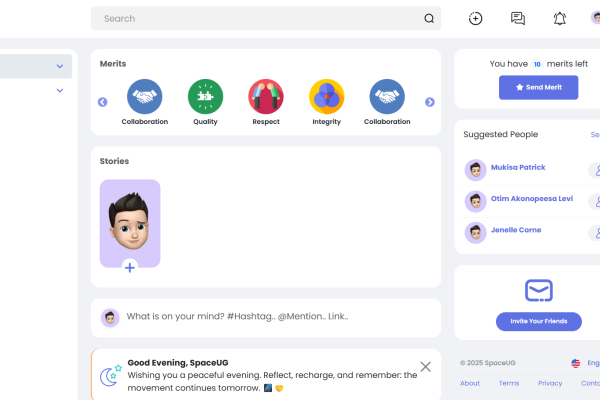600x400 pixels.
Task: Click Invite Your Friends button
Action: [x=538, y=321]
